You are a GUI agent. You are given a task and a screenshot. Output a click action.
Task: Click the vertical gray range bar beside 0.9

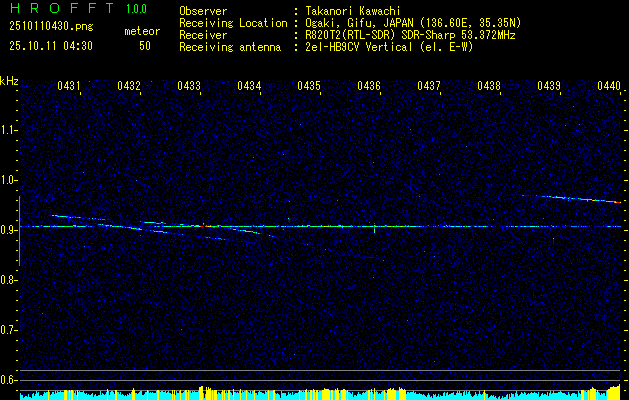click(x=19, y=231)
